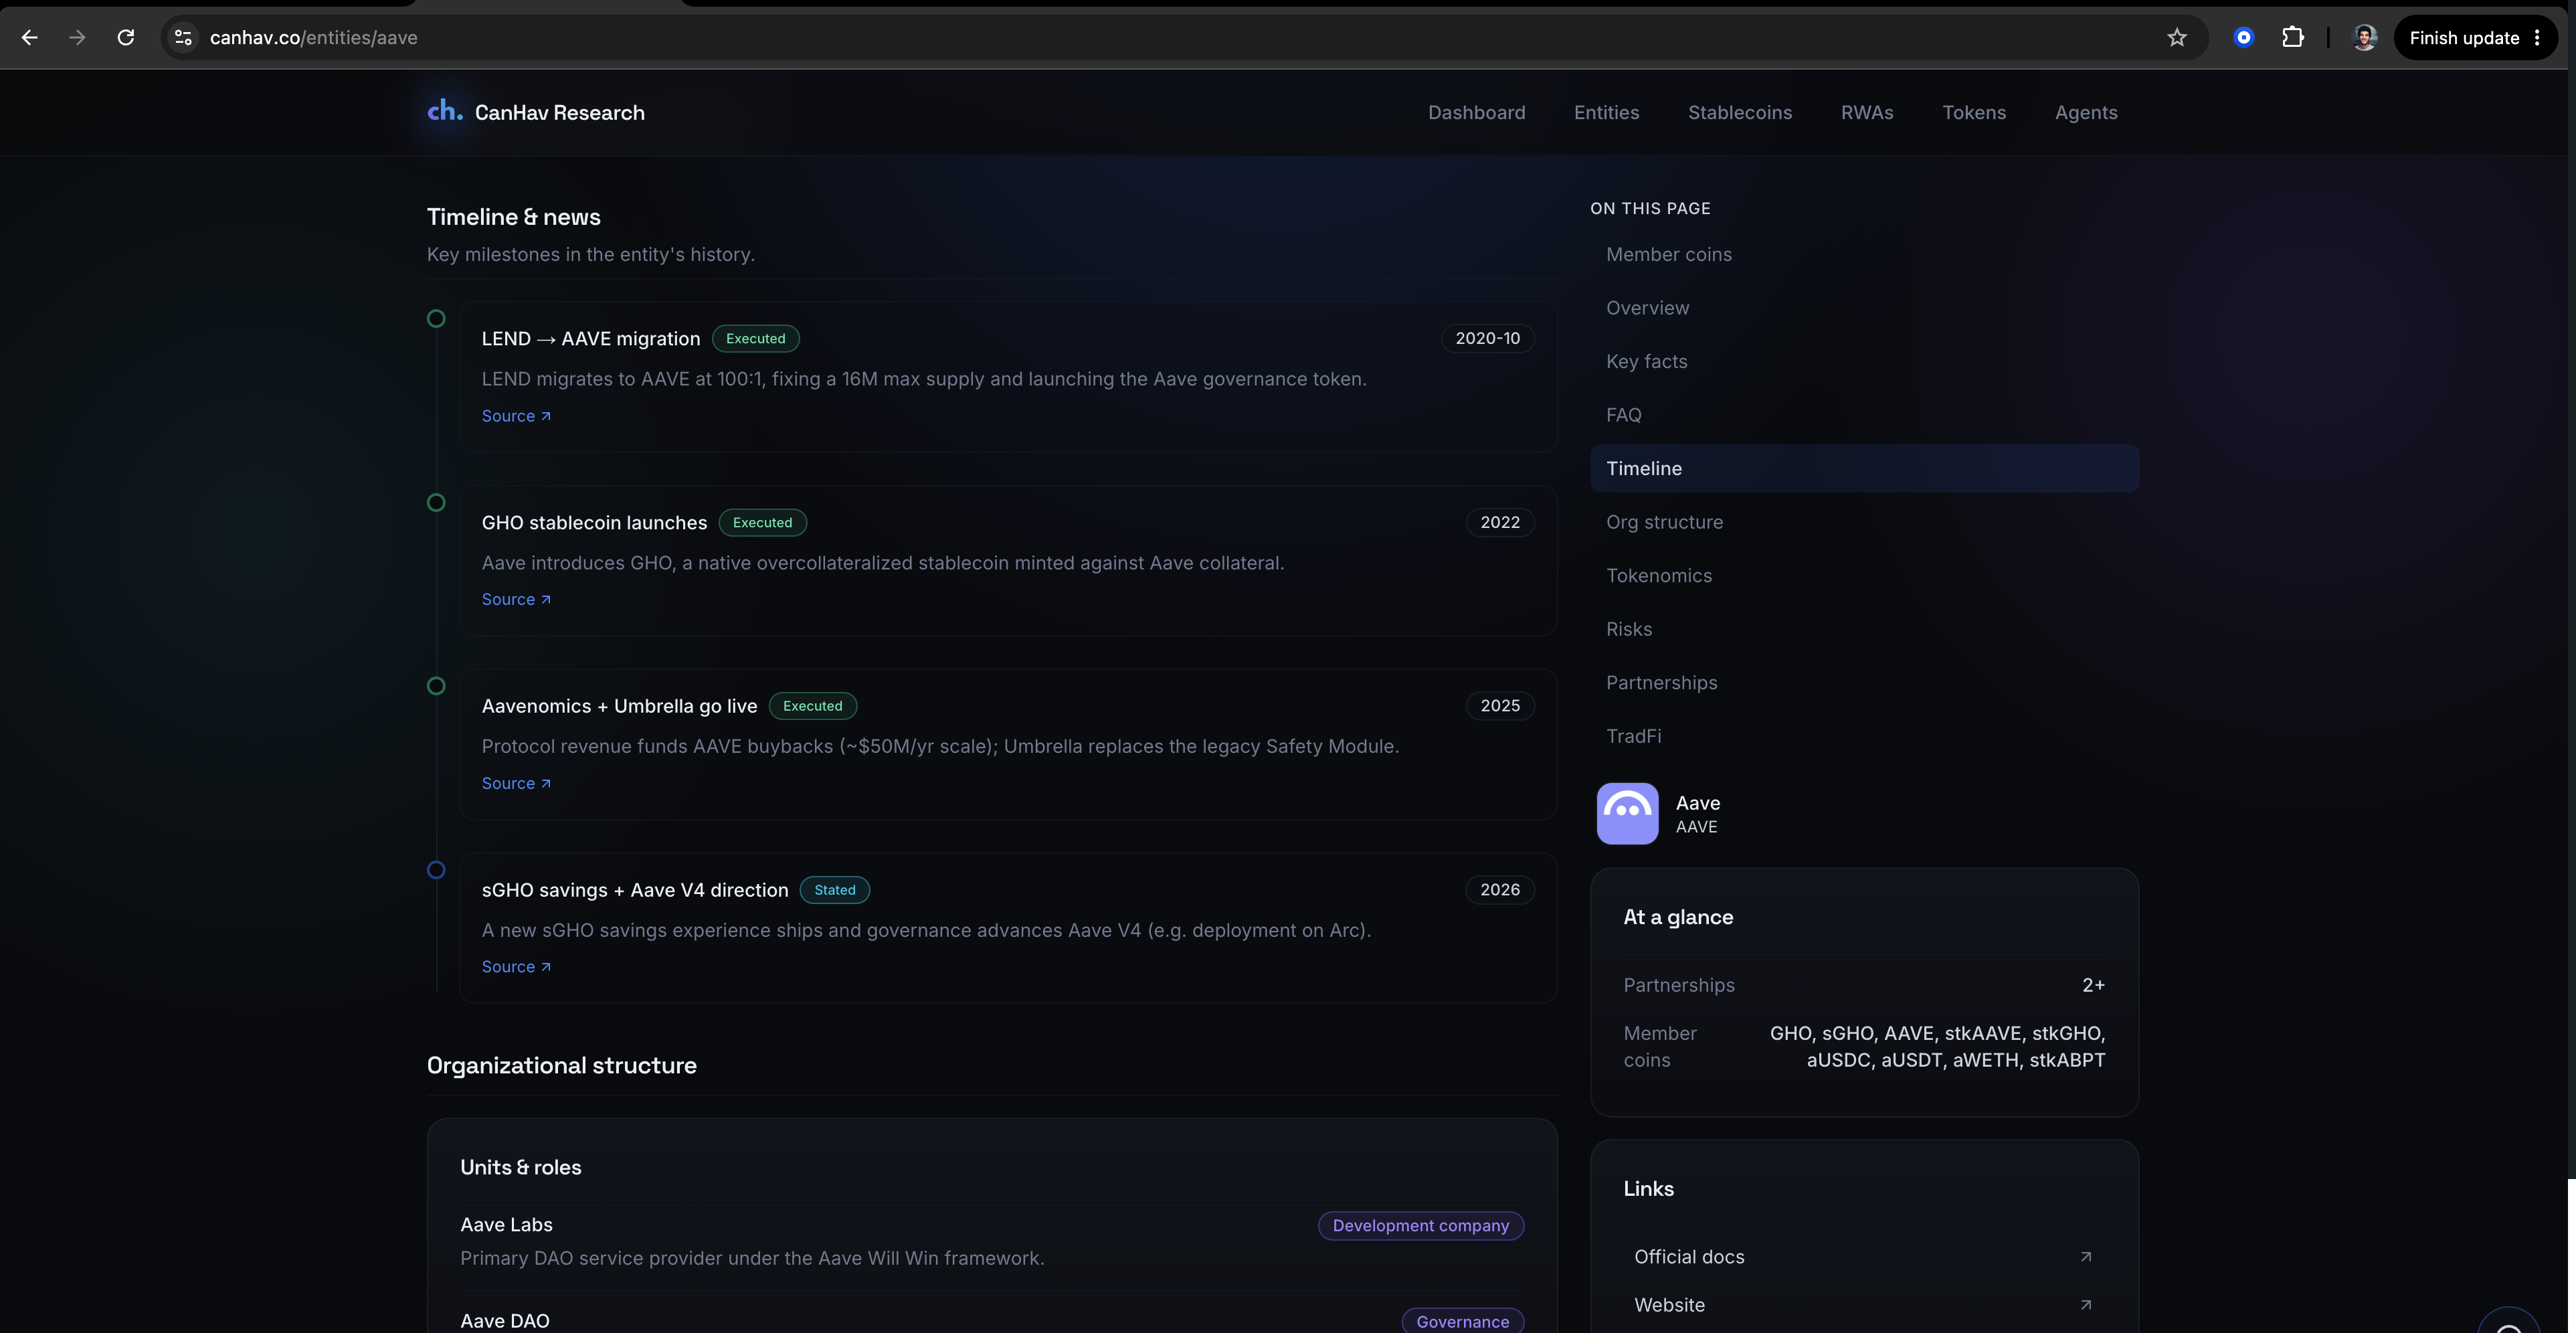Open the Tokens nav item
Screen dimensions: 2576x1333
[1974, 113]
